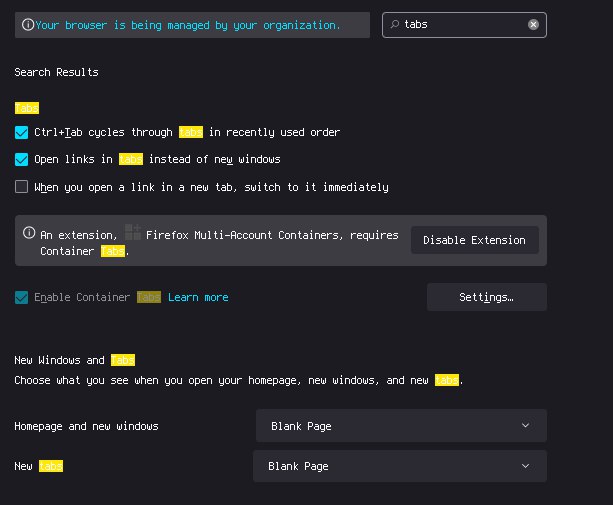Click 'Homepage and new windows' label
The width and height of the screenshot is (613, 505).
point(86,426)
